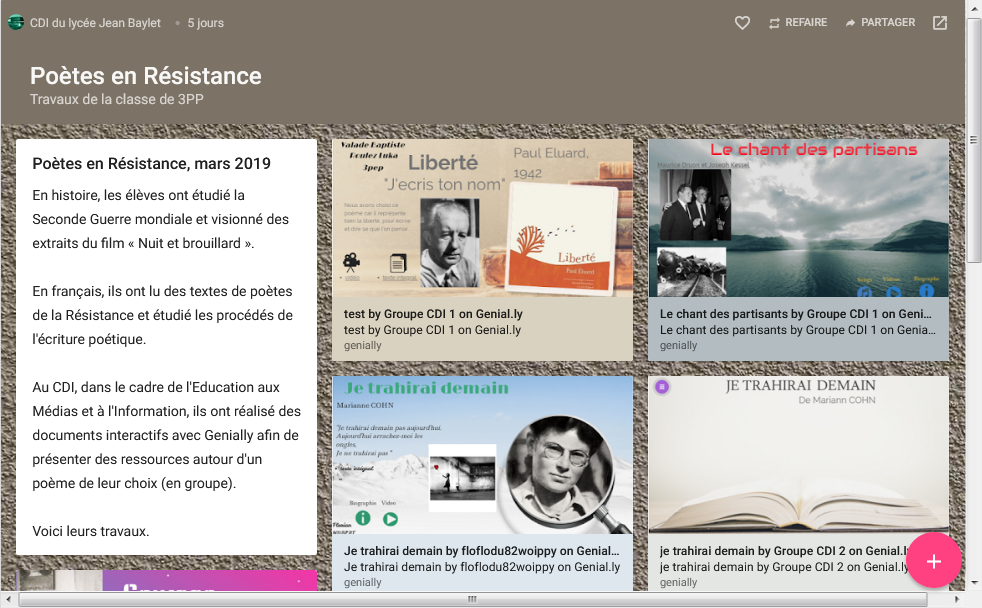Open padlet in external window icon
The height and width of the screenshot is (608, 982).
(940, 23)
